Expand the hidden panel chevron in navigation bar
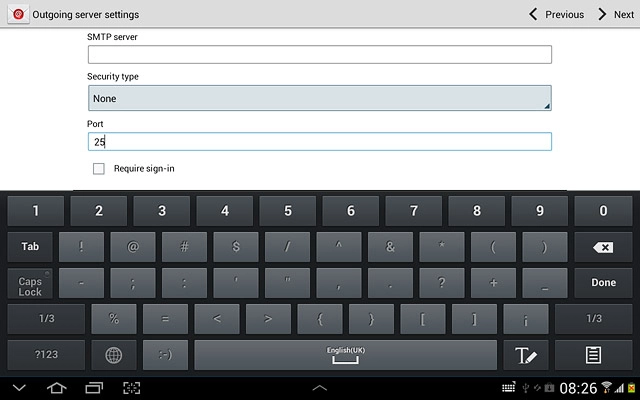The height and width of the screenshot is (400, 640). (x=319, y=387)
